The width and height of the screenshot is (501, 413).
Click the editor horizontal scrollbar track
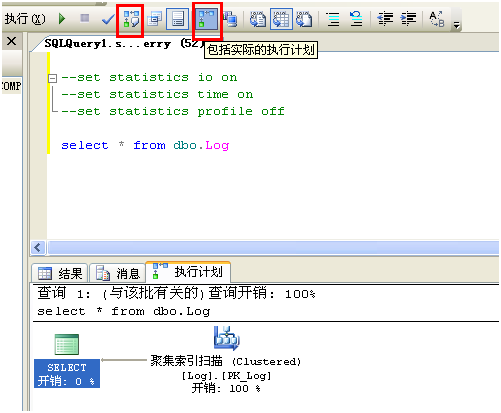point(273,248)
